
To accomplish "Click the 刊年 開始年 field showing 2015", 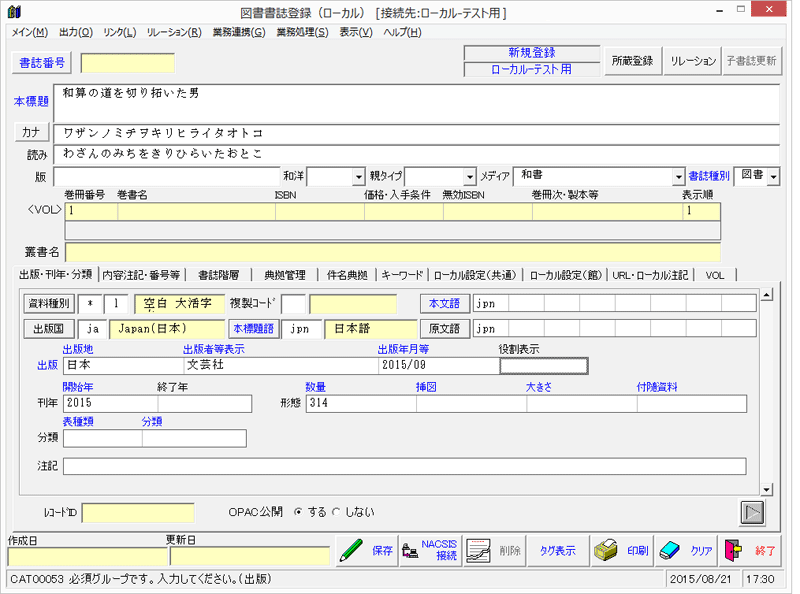I will (111, 404).
